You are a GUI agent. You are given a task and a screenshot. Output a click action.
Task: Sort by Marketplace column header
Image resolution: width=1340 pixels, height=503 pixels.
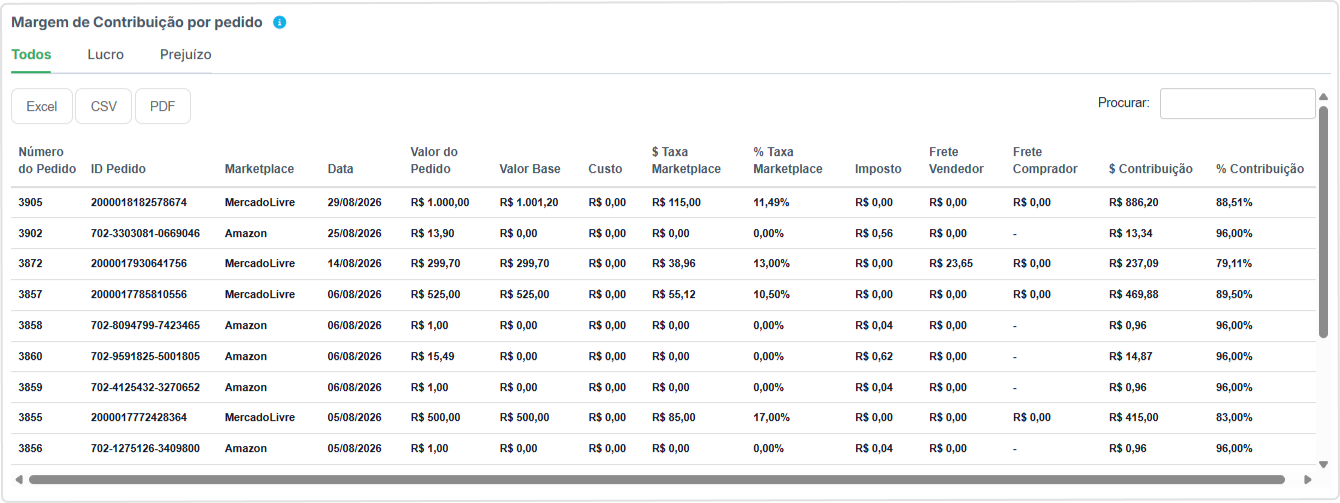(x=259, y=169)
